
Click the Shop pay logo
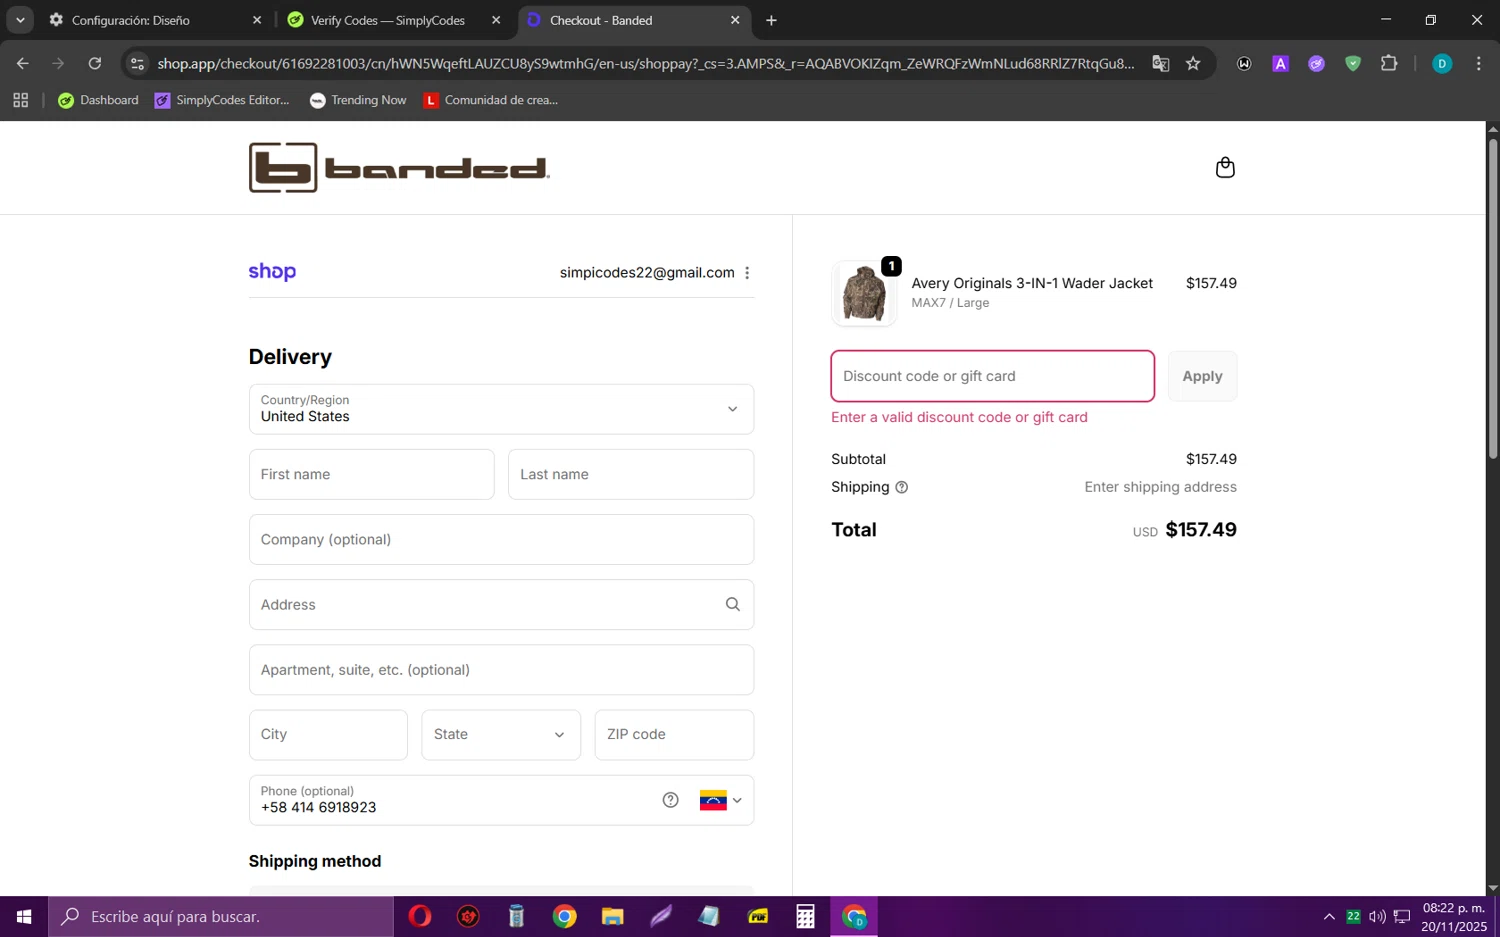[x=272, y=272]
